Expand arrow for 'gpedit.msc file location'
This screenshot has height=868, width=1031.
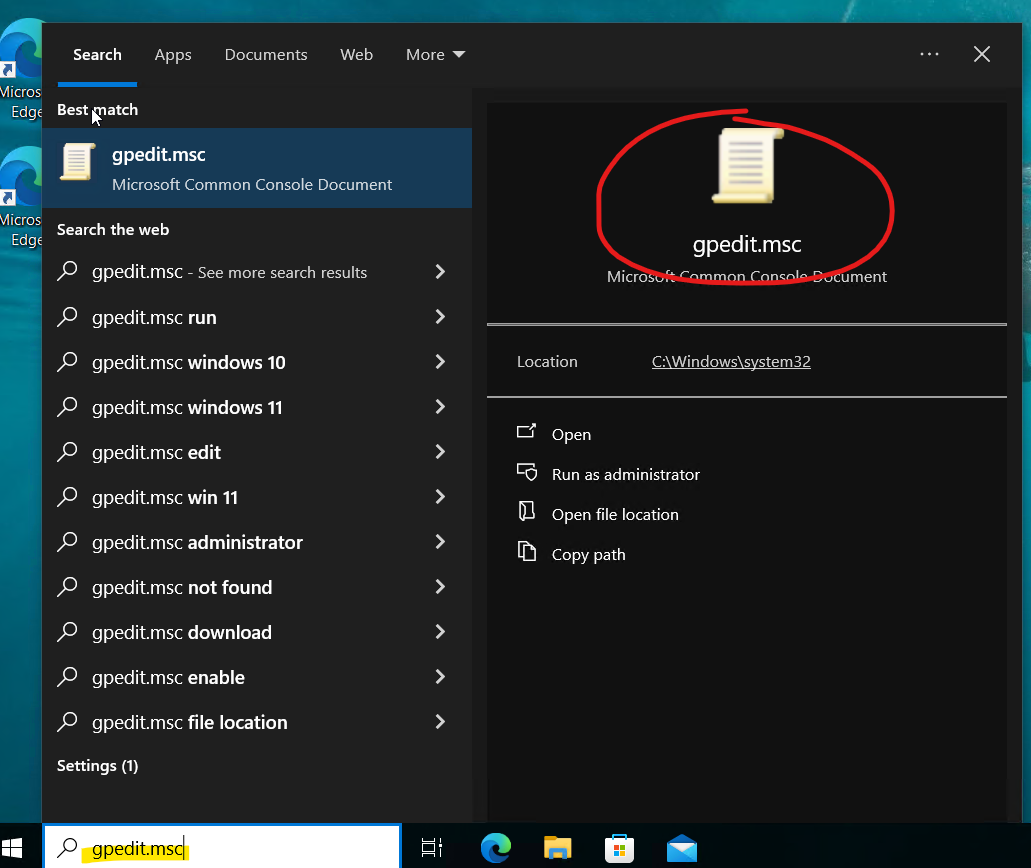click(440, 722)
